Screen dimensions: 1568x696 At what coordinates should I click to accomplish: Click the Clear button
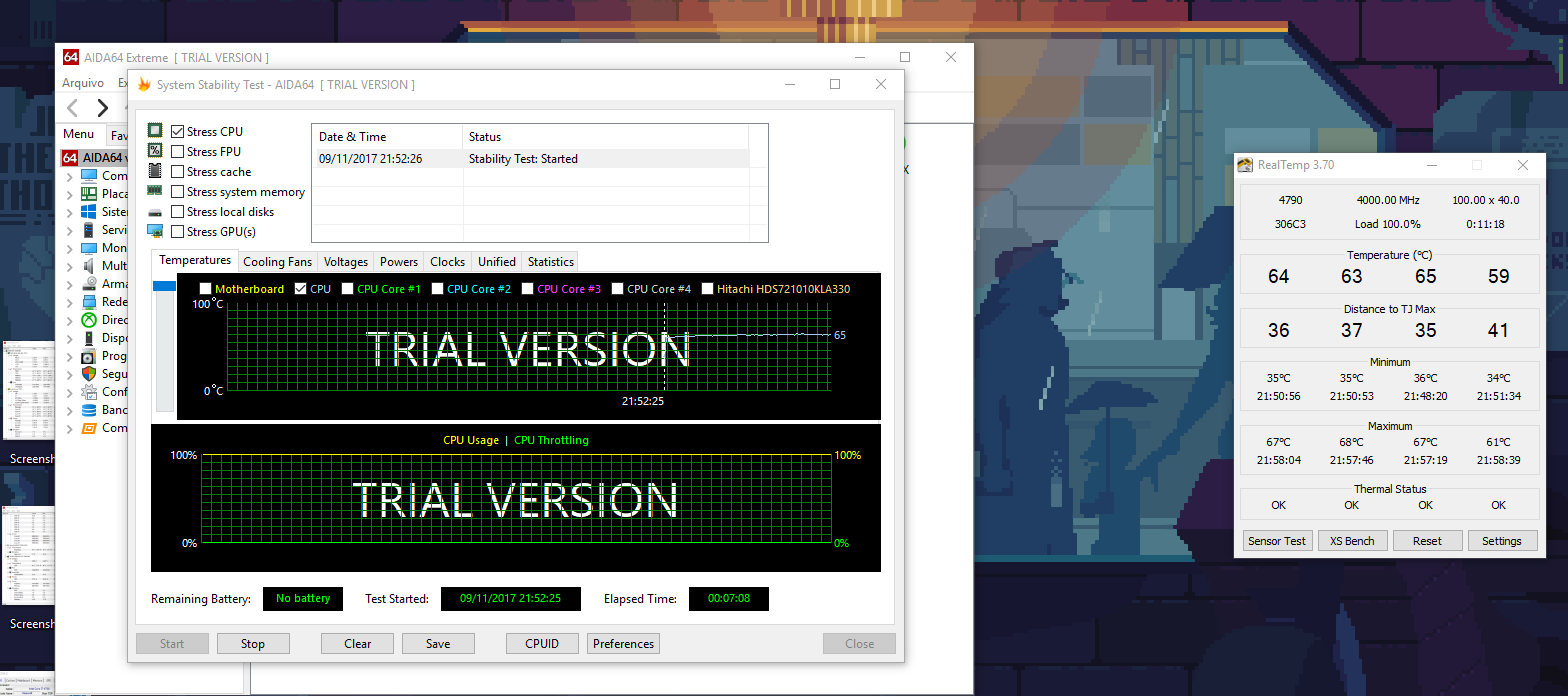(x=357, y=644)
